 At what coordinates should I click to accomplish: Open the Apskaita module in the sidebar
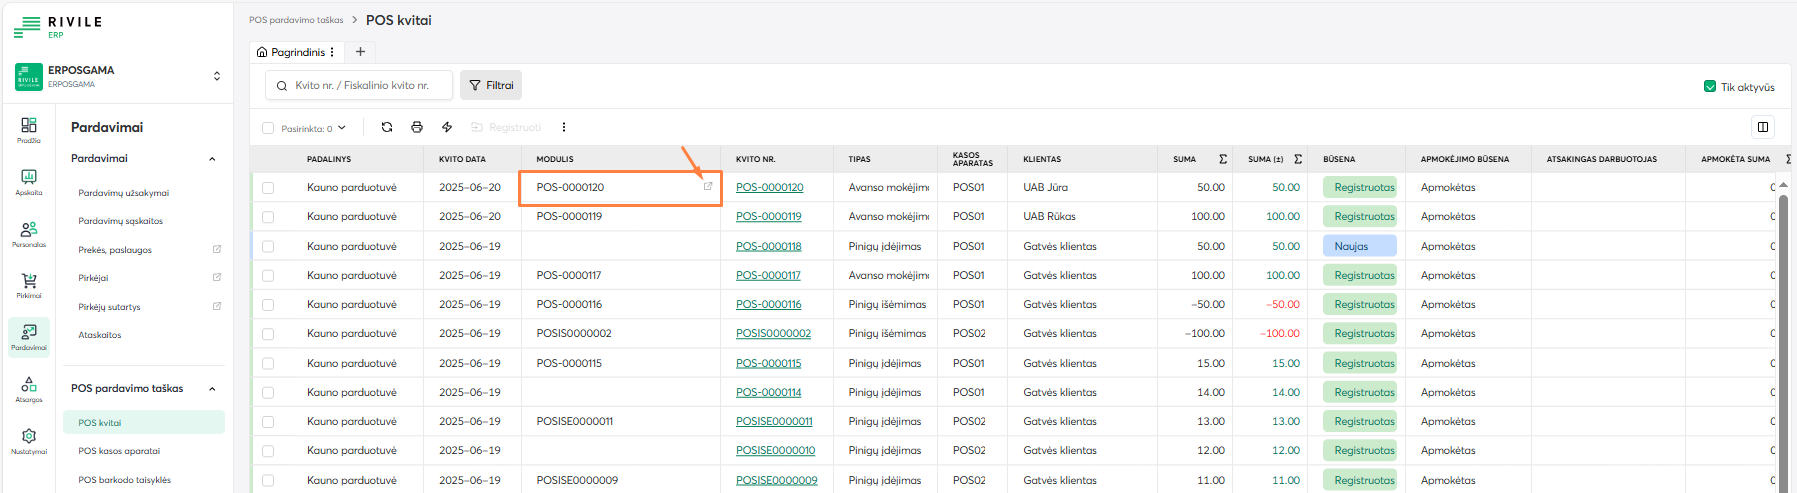(29, 181)
